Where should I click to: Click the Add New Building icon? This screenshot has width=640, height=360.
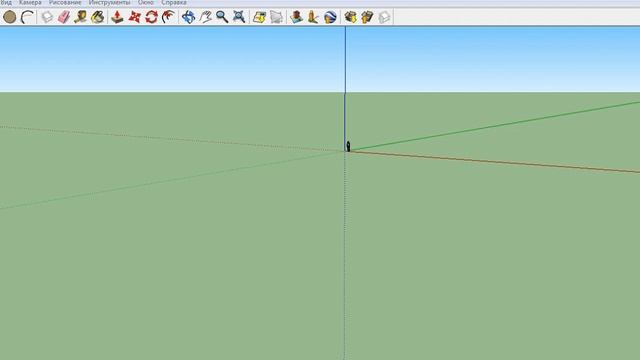pyautogui.click(x=296, y=17)
